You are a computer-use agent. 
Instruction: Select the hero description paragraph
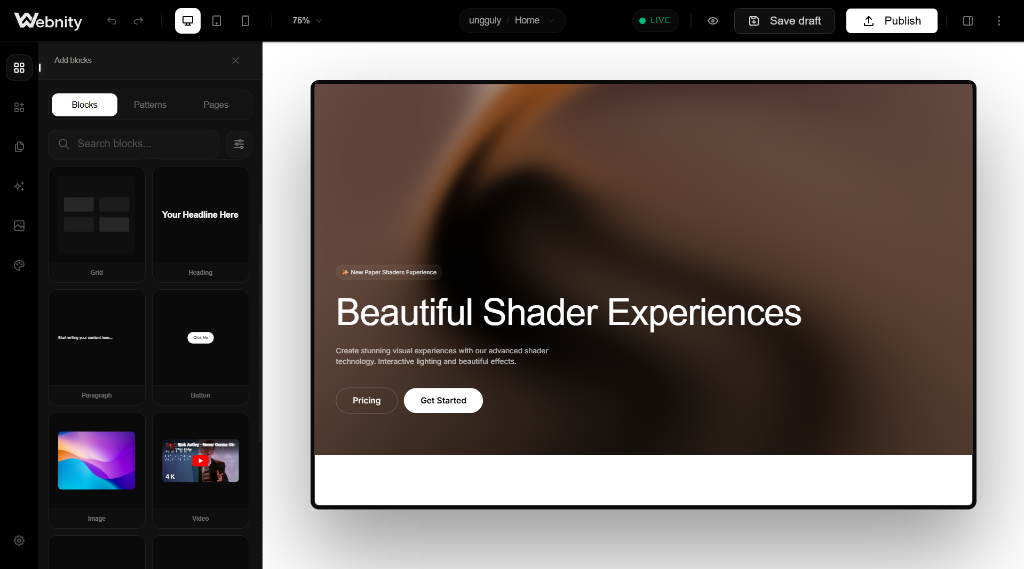pyautogui.click(x=442, y=356)
